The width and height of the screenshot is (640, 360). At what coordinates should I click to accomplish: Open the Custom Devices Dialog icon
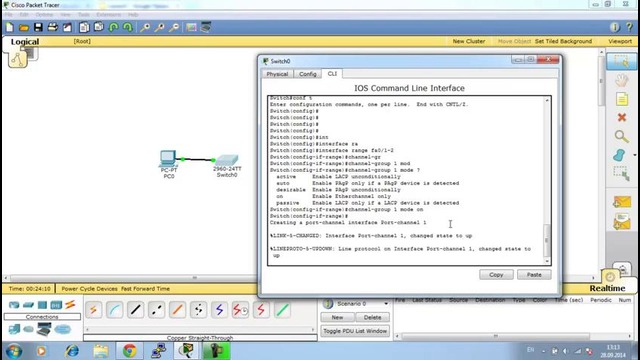coord(206,27)
